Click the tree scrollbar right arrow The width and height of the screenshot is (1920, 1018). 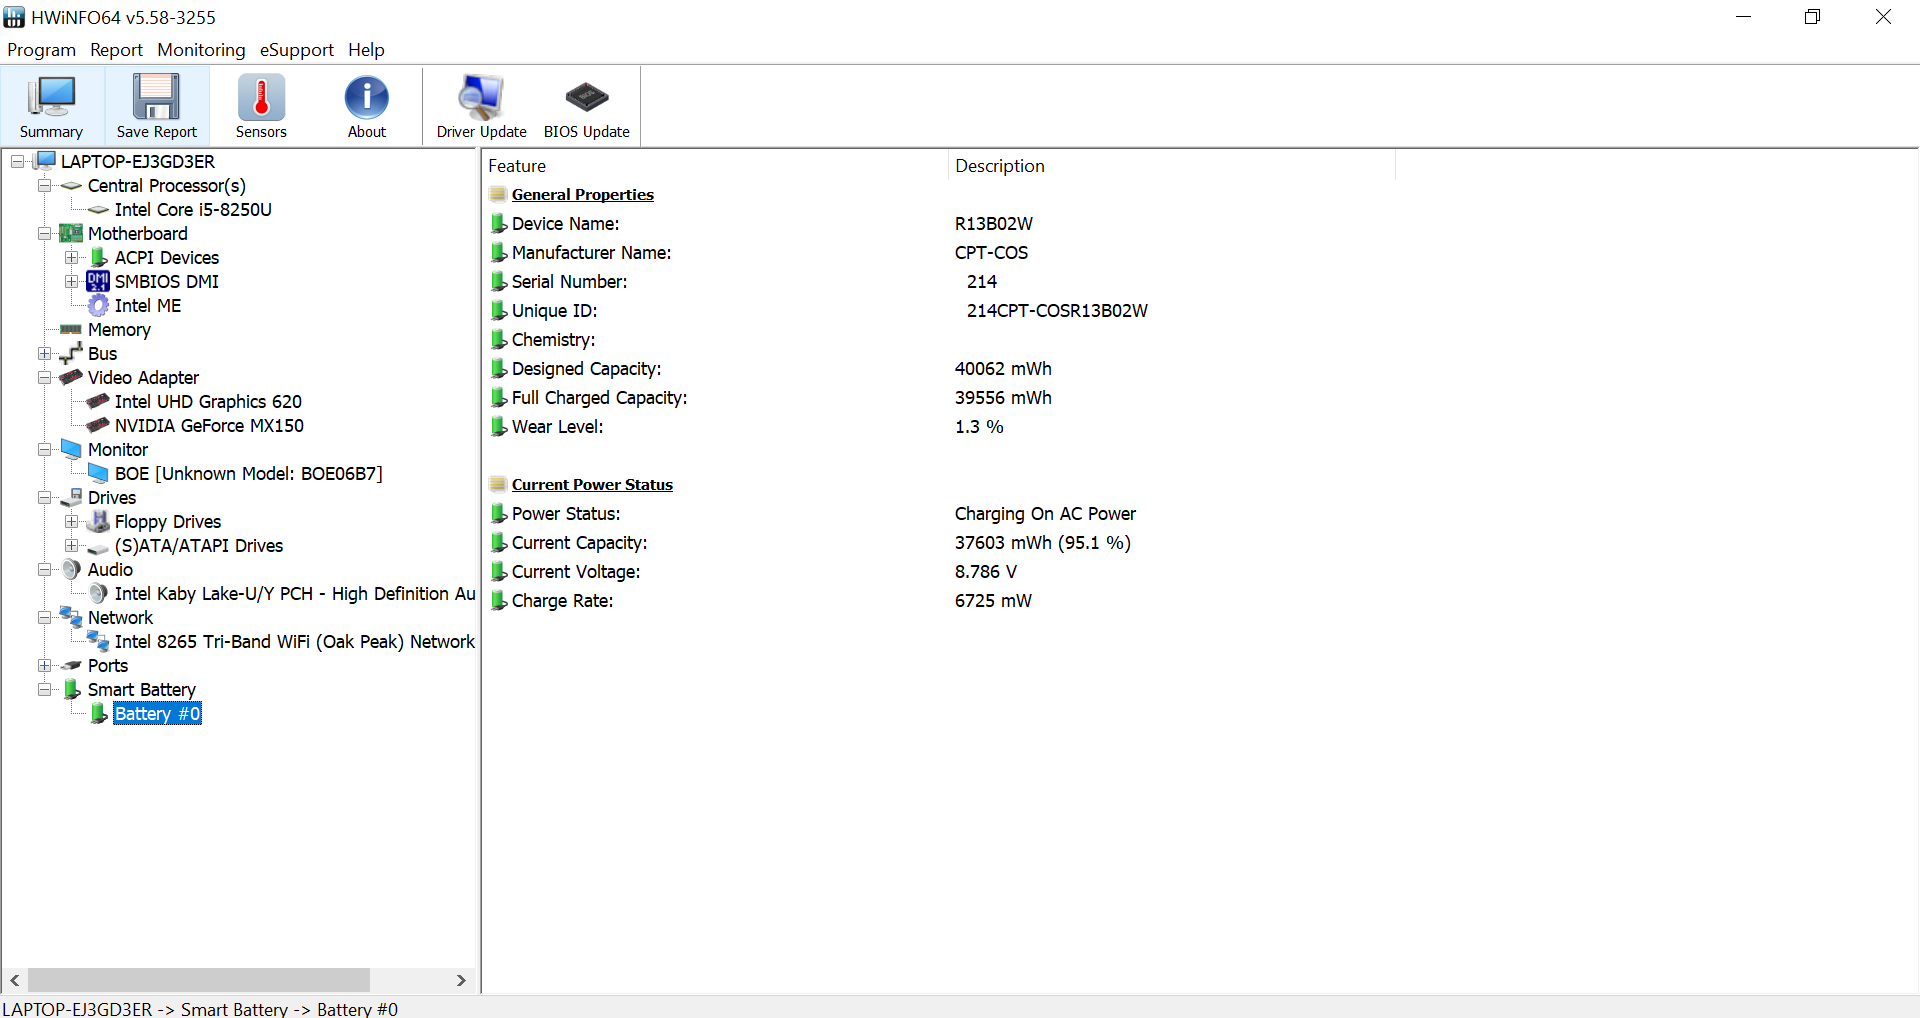click(x=461, y=980)
